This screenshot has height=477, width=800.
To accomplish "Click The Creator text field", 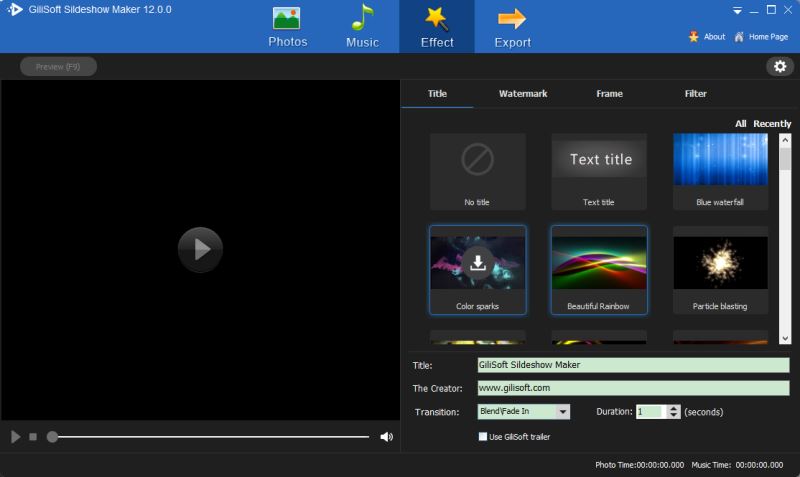I will pos(633,388).
